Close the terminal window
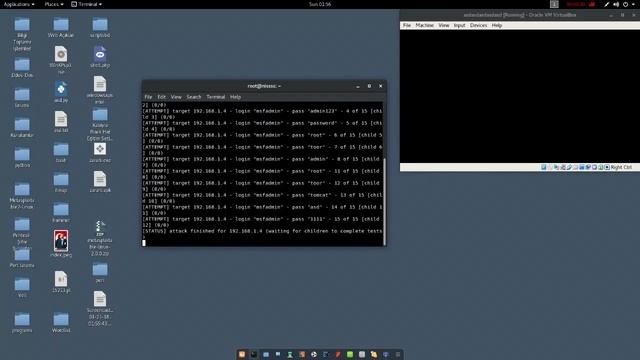The height and width of the screenshot is (360, 640). point(380,86)
